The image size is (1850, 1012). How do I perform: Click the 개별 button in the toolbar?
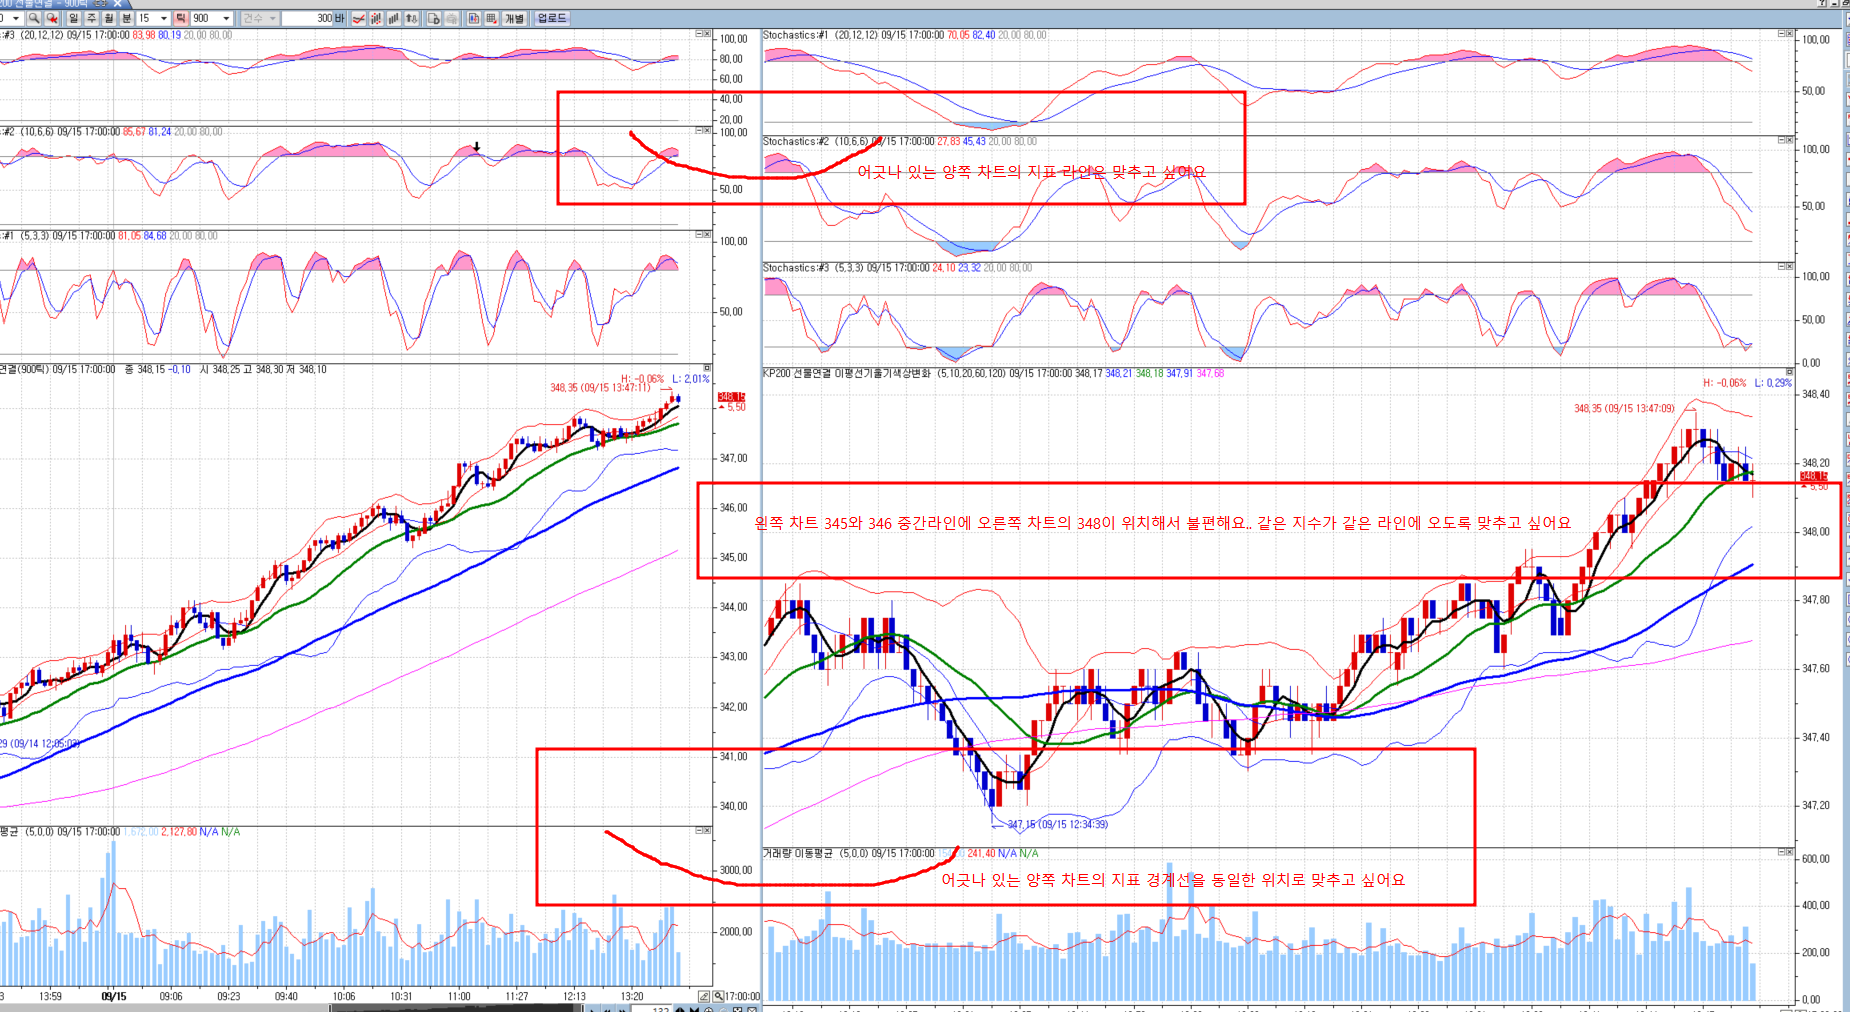pyautogui.click(x=514, y=18)
